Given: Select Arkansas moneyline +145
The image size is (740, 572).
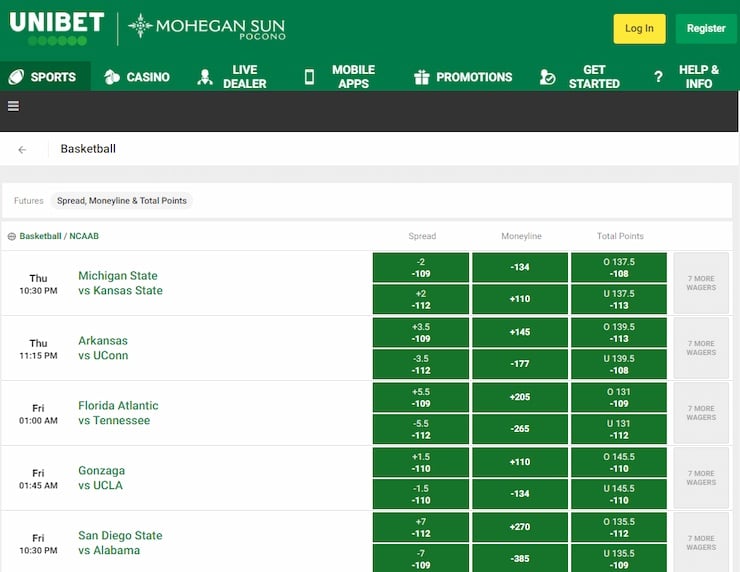Looking at the screenshot, I should pos(520,333).
